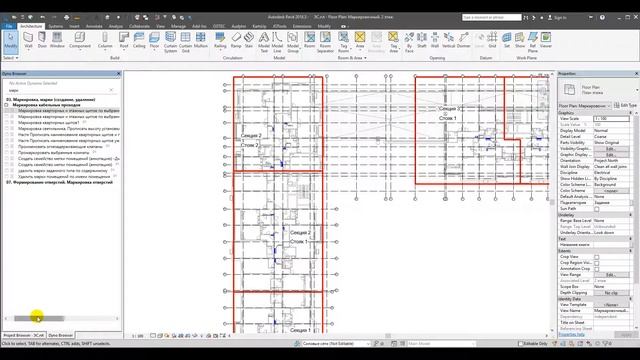Image resolution: width=640 pixels, height=360 pixels.
Task: Open the Manage ribbon tab
Action: pos(178,26)
